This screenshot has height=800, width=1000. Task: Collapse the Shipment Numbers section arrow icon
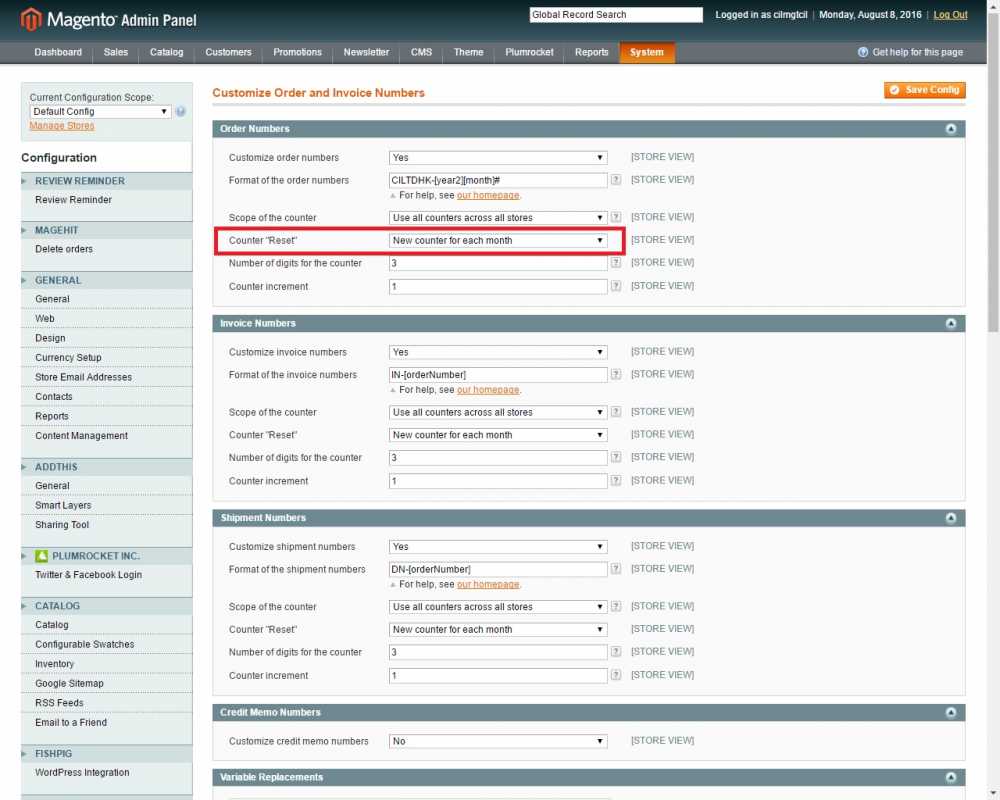[950, 518]
